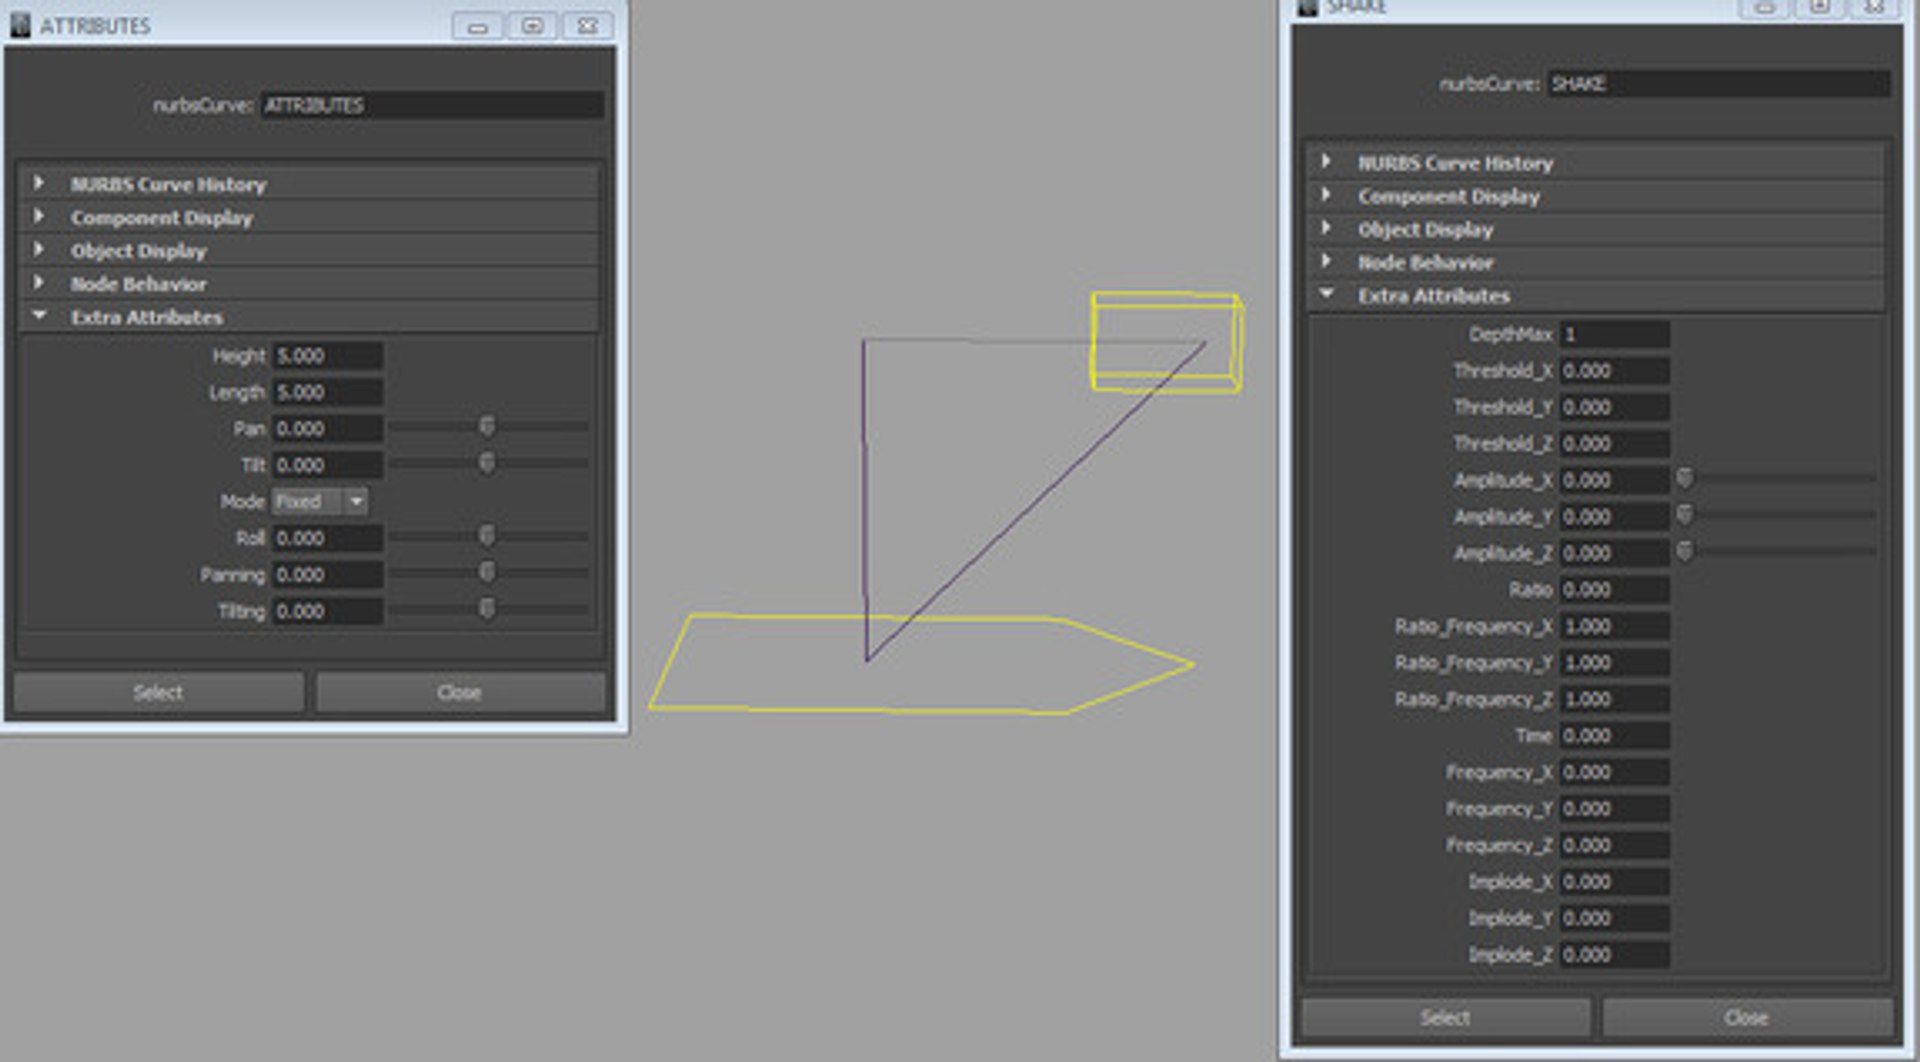Click the Amplitude_X slider handle

(x=1685, y=479)
